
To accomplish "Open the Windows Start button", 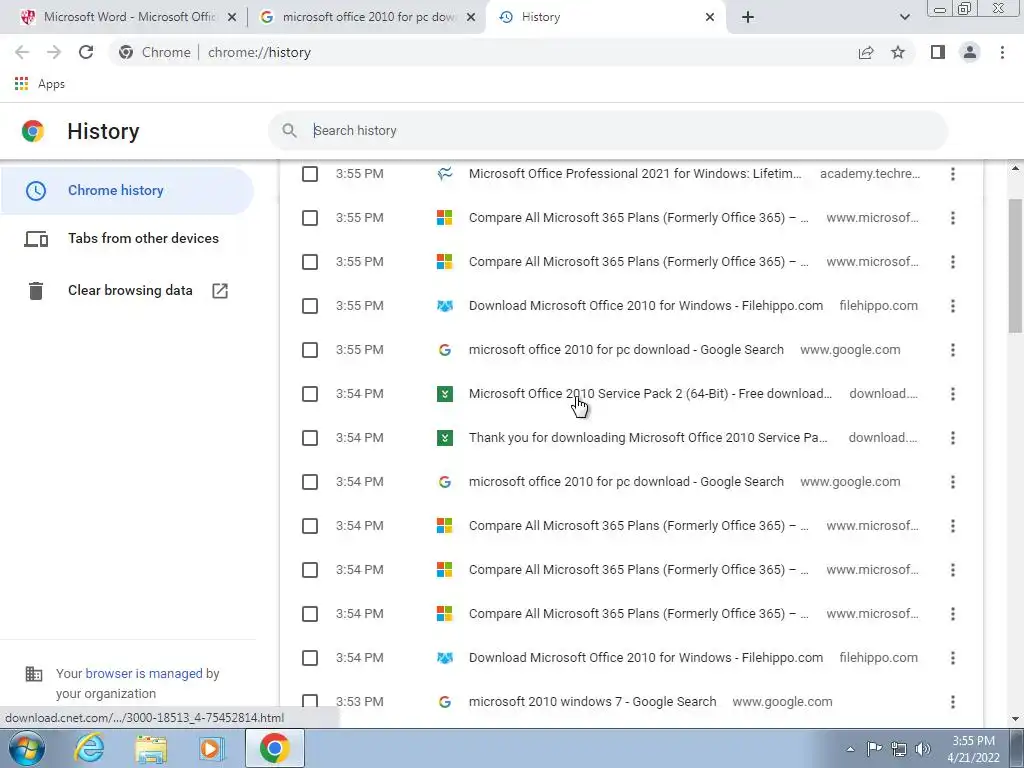I will pyautogui.click(x=27, y=748).
